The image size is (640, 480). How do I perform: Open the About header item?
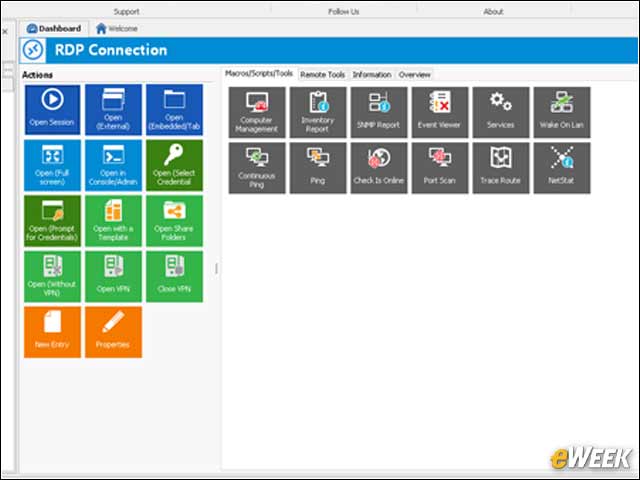(493, 11)
